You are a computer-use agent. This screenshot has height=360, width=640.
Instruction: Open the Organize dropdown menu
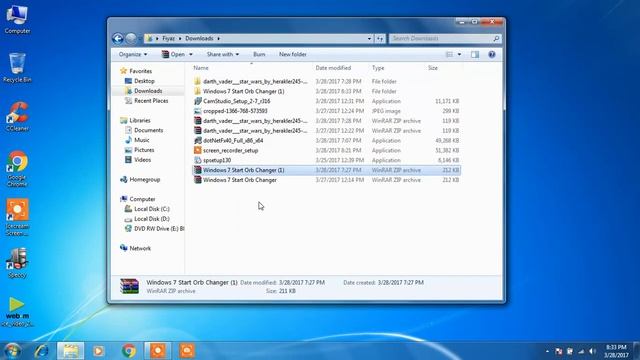pos(133,54)
